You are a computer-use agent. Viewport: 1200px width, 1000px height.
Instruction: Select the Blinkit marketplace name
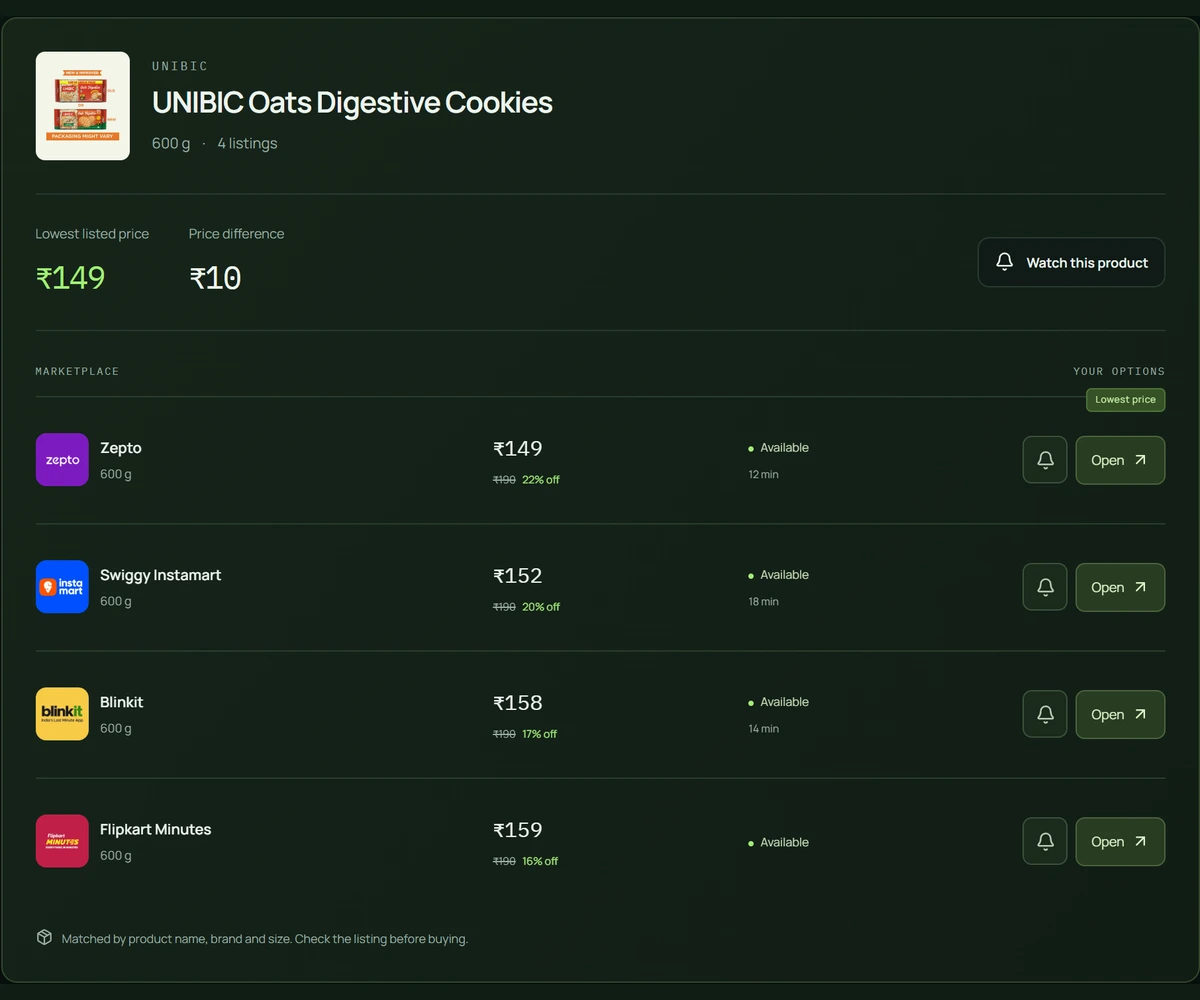coord(121,702)
